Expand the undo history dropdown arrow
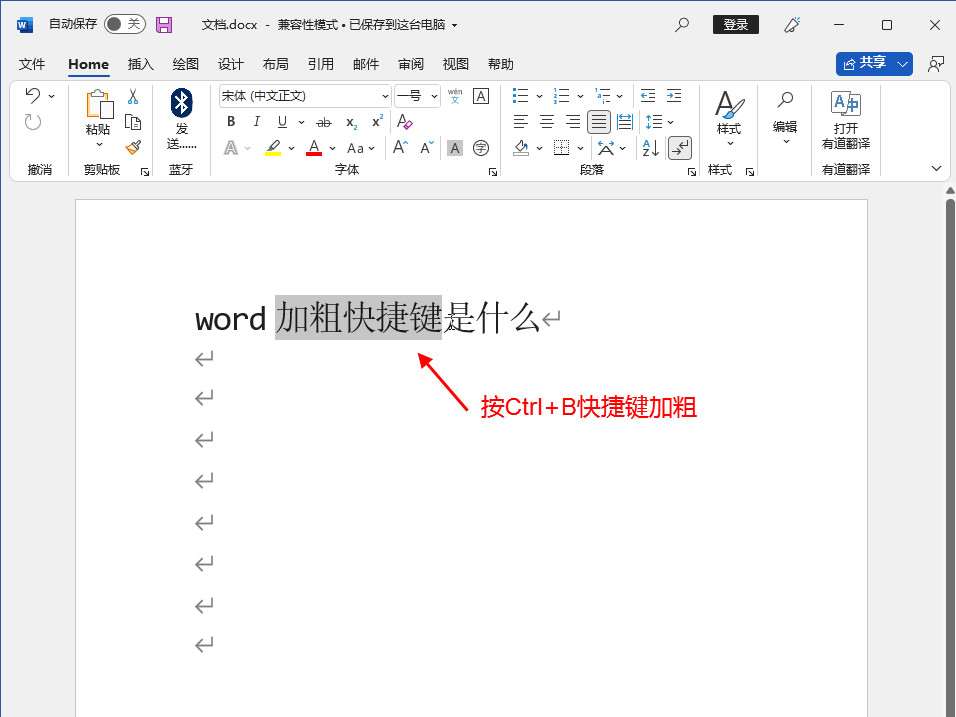 tap(52, 96)
